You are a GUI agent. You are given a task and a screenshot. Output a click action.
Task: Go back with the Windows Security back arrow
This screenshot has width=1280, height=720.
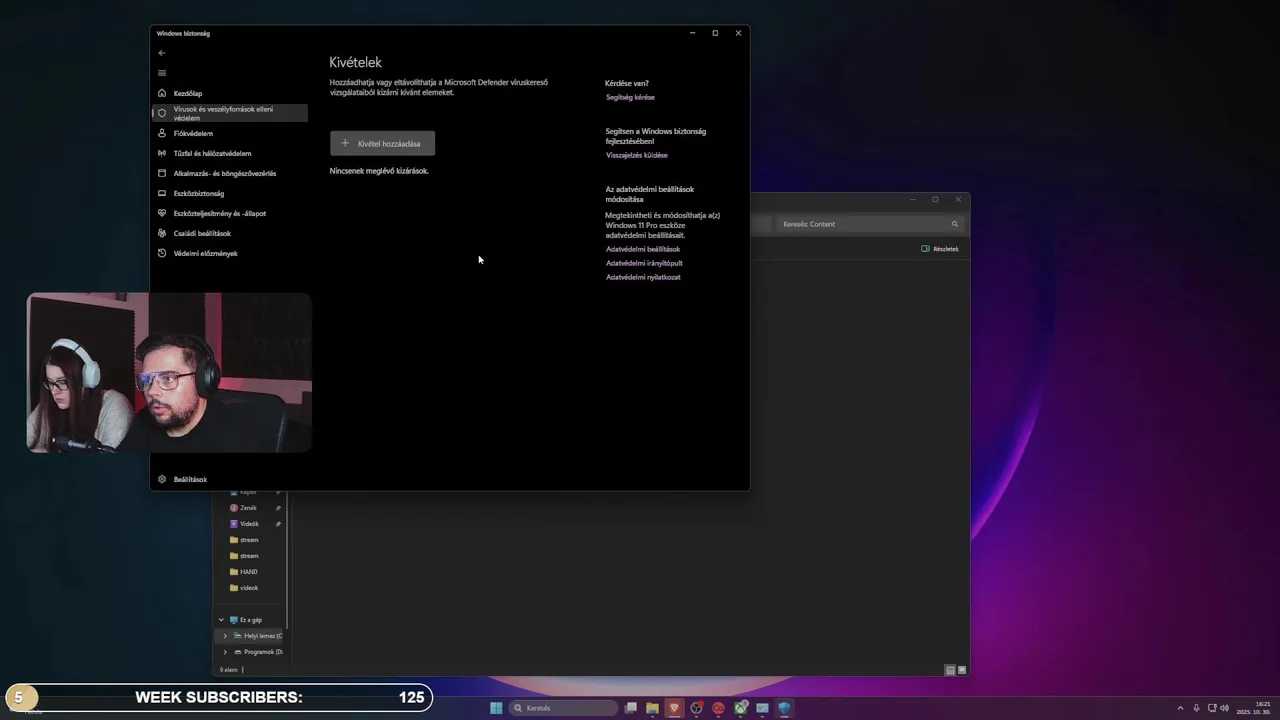tap(162, 53)
